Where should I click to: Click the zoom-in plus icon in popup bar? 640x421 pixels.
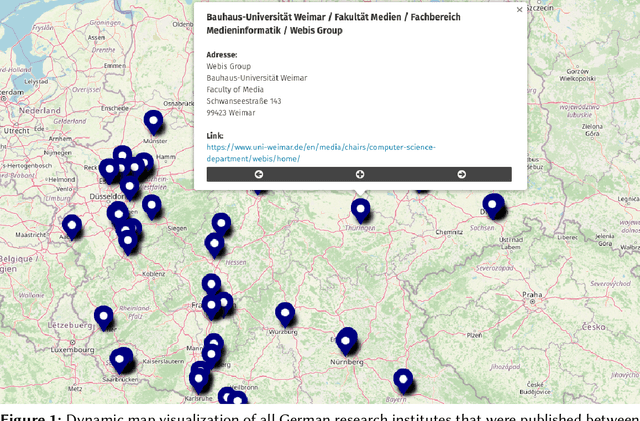point(360,174)
